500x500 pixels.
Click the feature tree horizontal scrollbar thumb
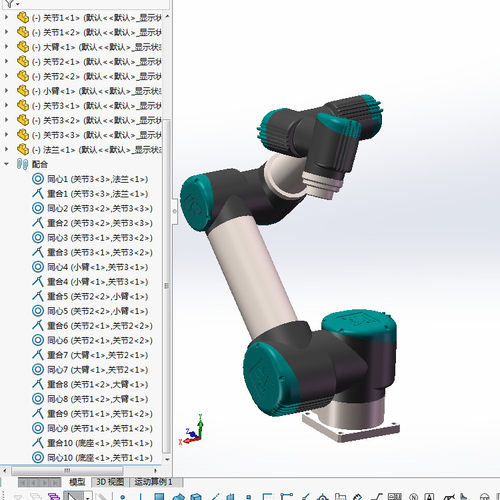[x=67, y=471]
